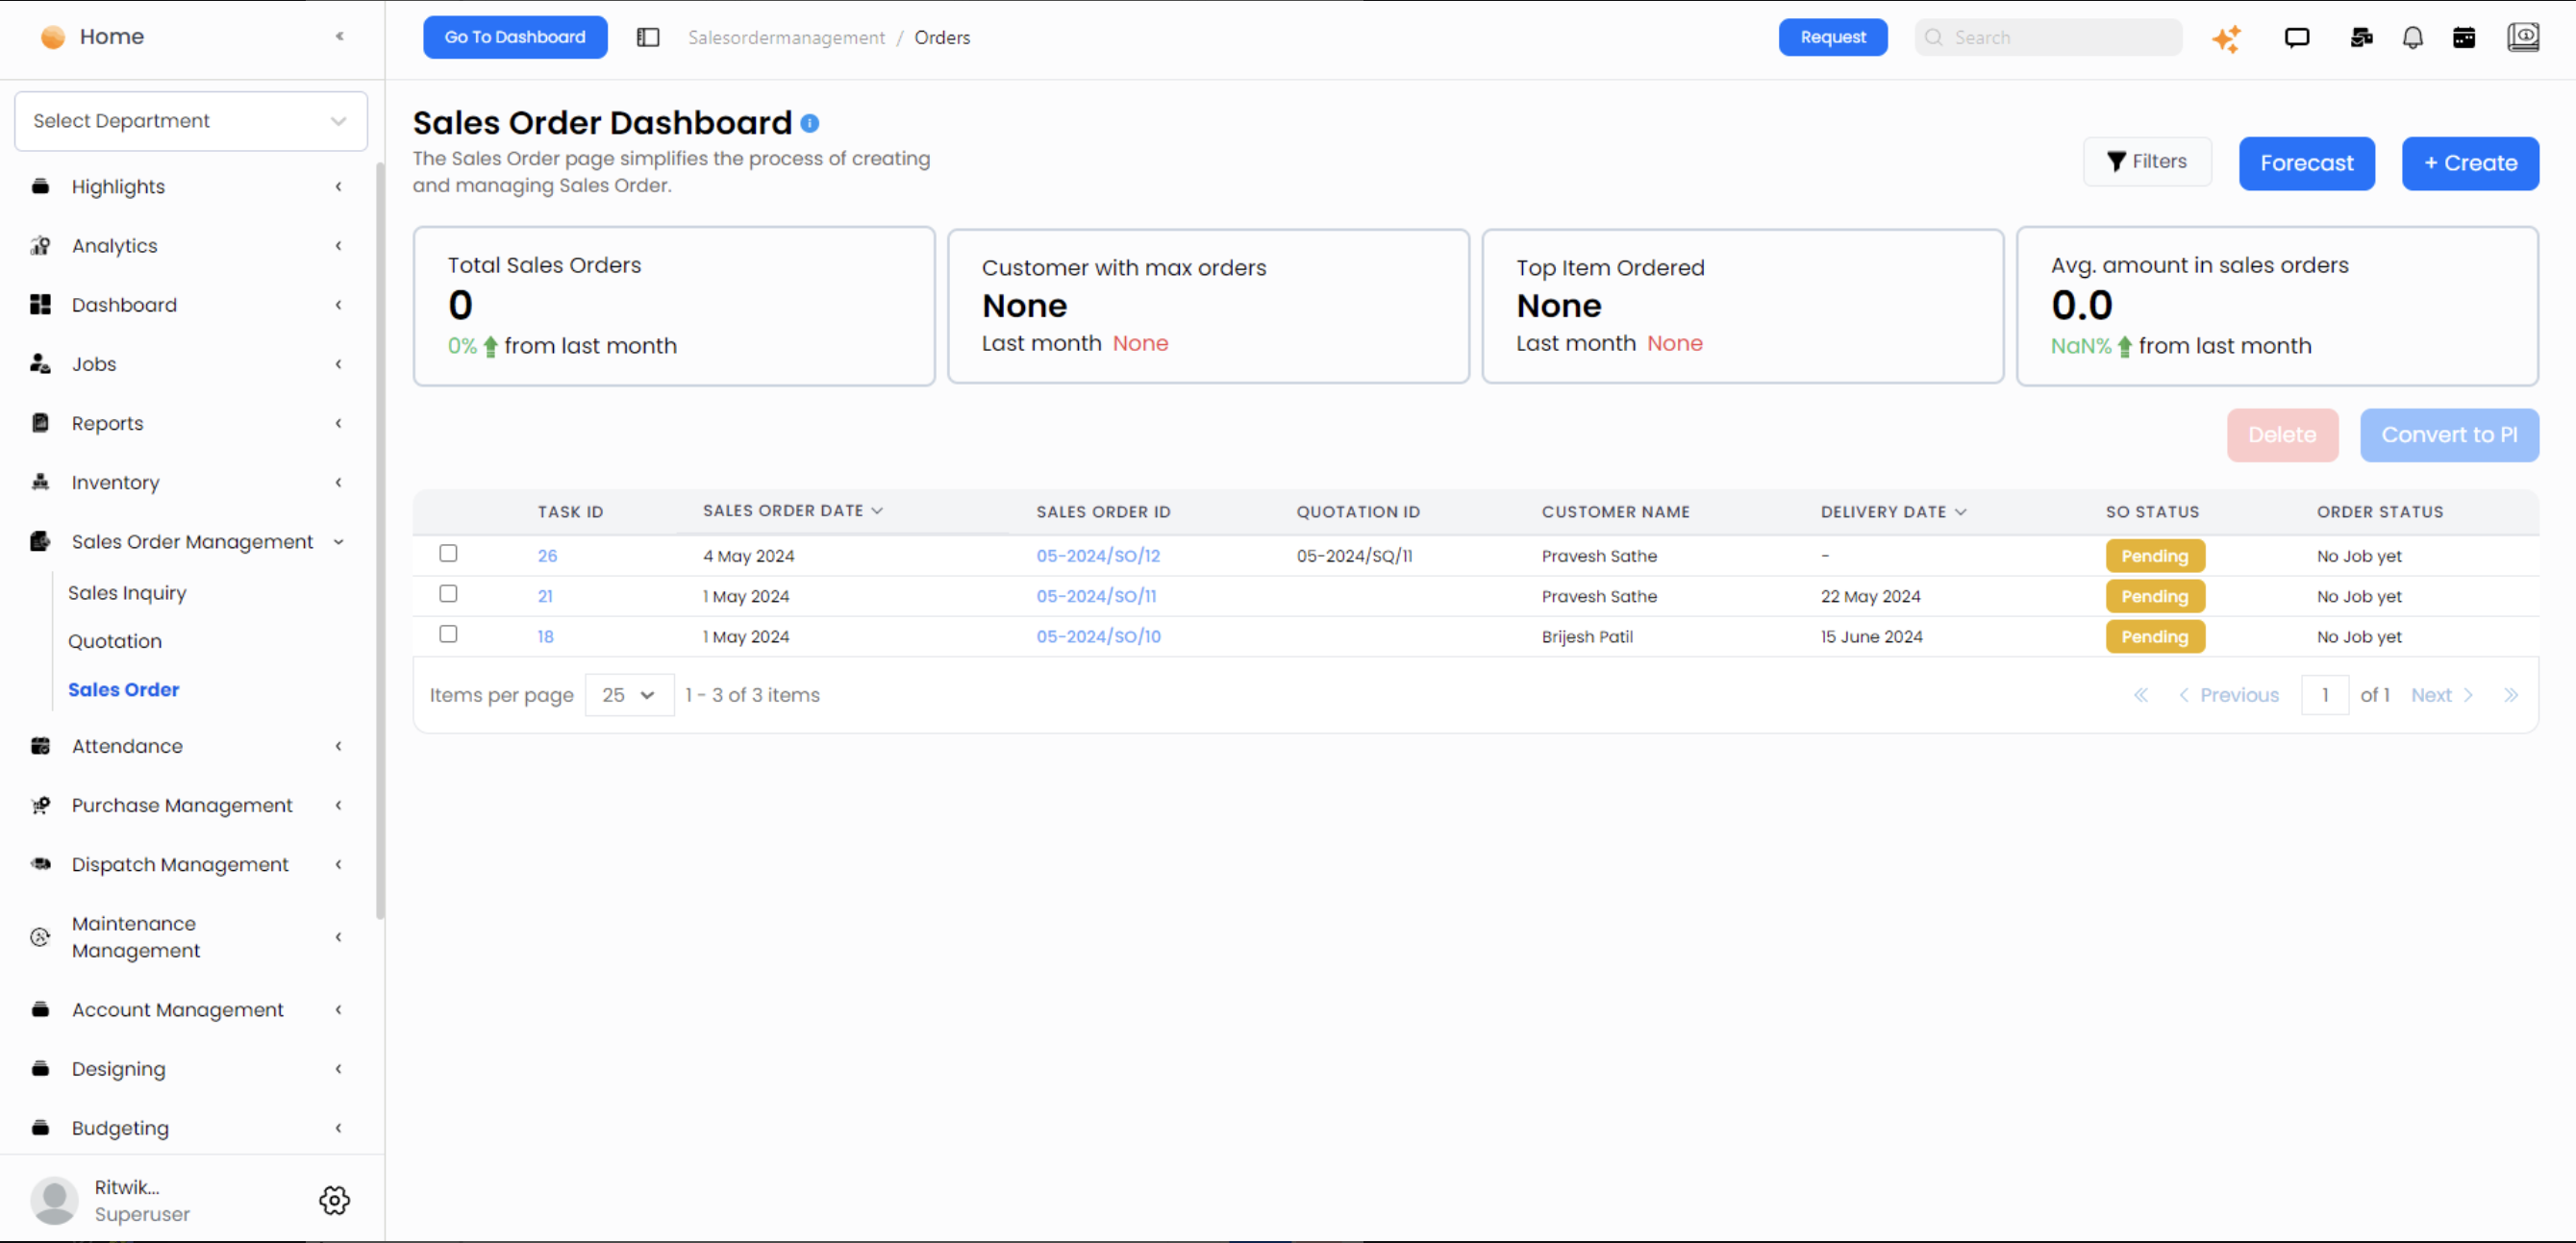The image size is (2576, 1243).
Task: Click the Filters funnel button
Action: 2147,162
